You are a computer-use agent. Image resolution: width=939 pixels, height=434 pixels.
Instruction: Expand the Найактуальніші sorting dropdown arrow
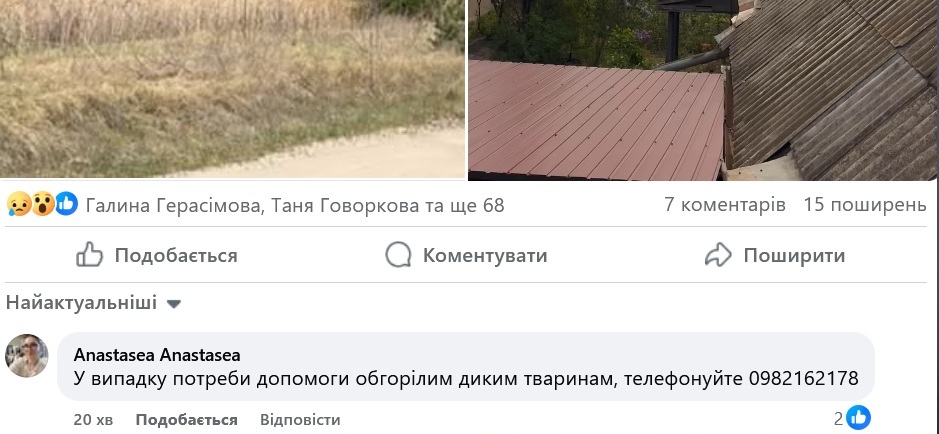point(174,304)
